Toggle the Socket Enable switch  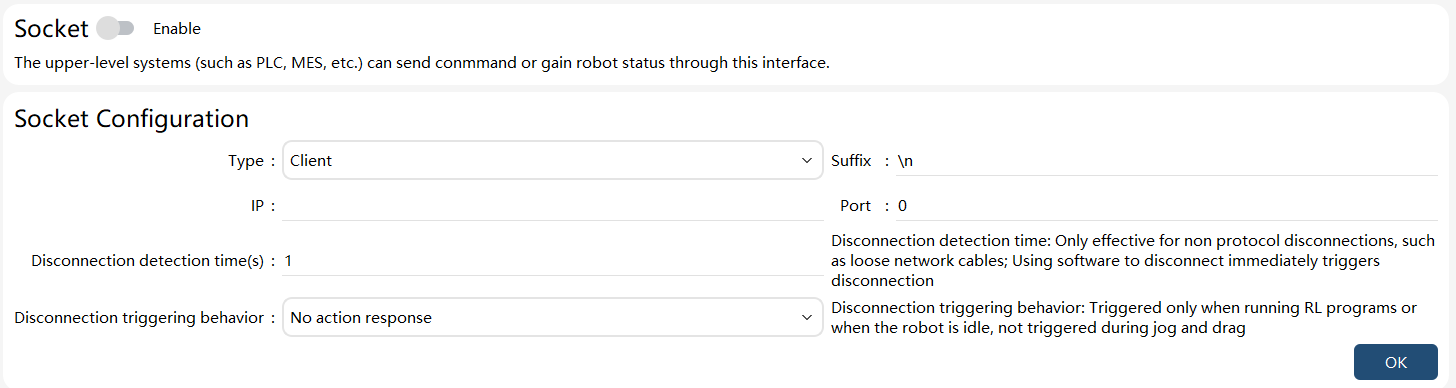click(x=115, y=28)
